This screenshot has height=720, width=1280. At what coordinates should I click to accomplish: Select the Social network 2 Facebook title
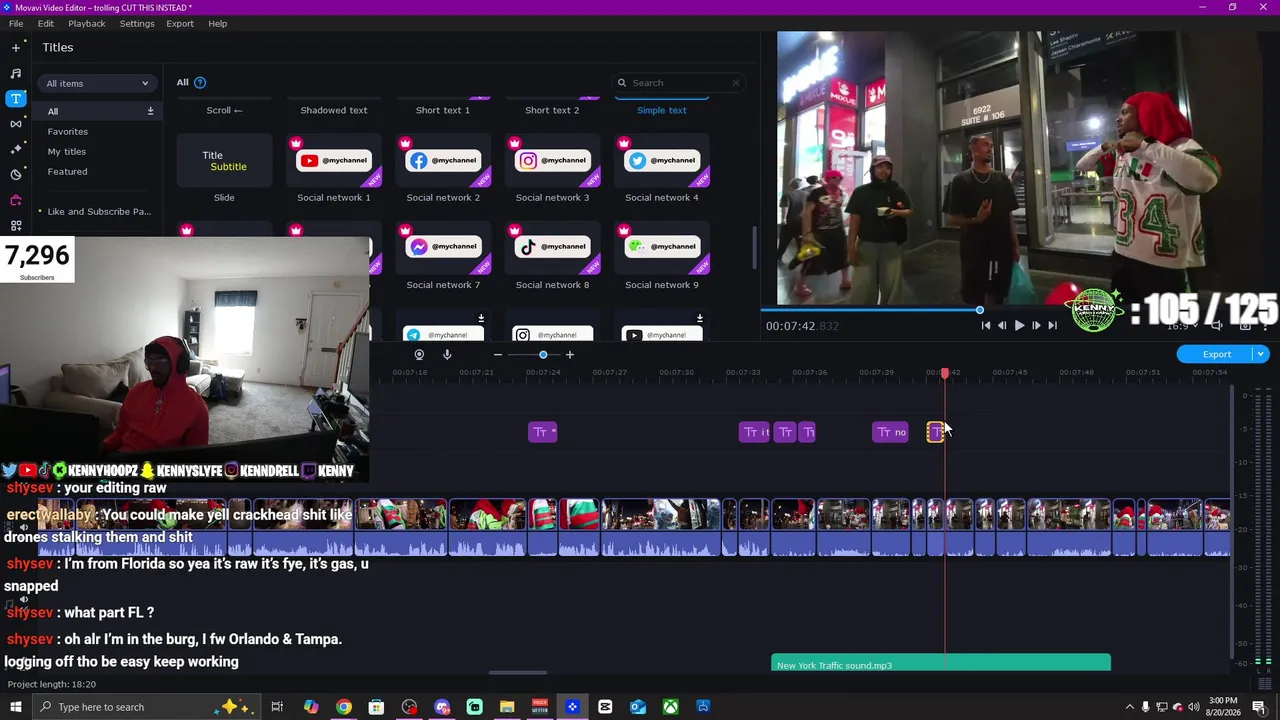(443, 161)
